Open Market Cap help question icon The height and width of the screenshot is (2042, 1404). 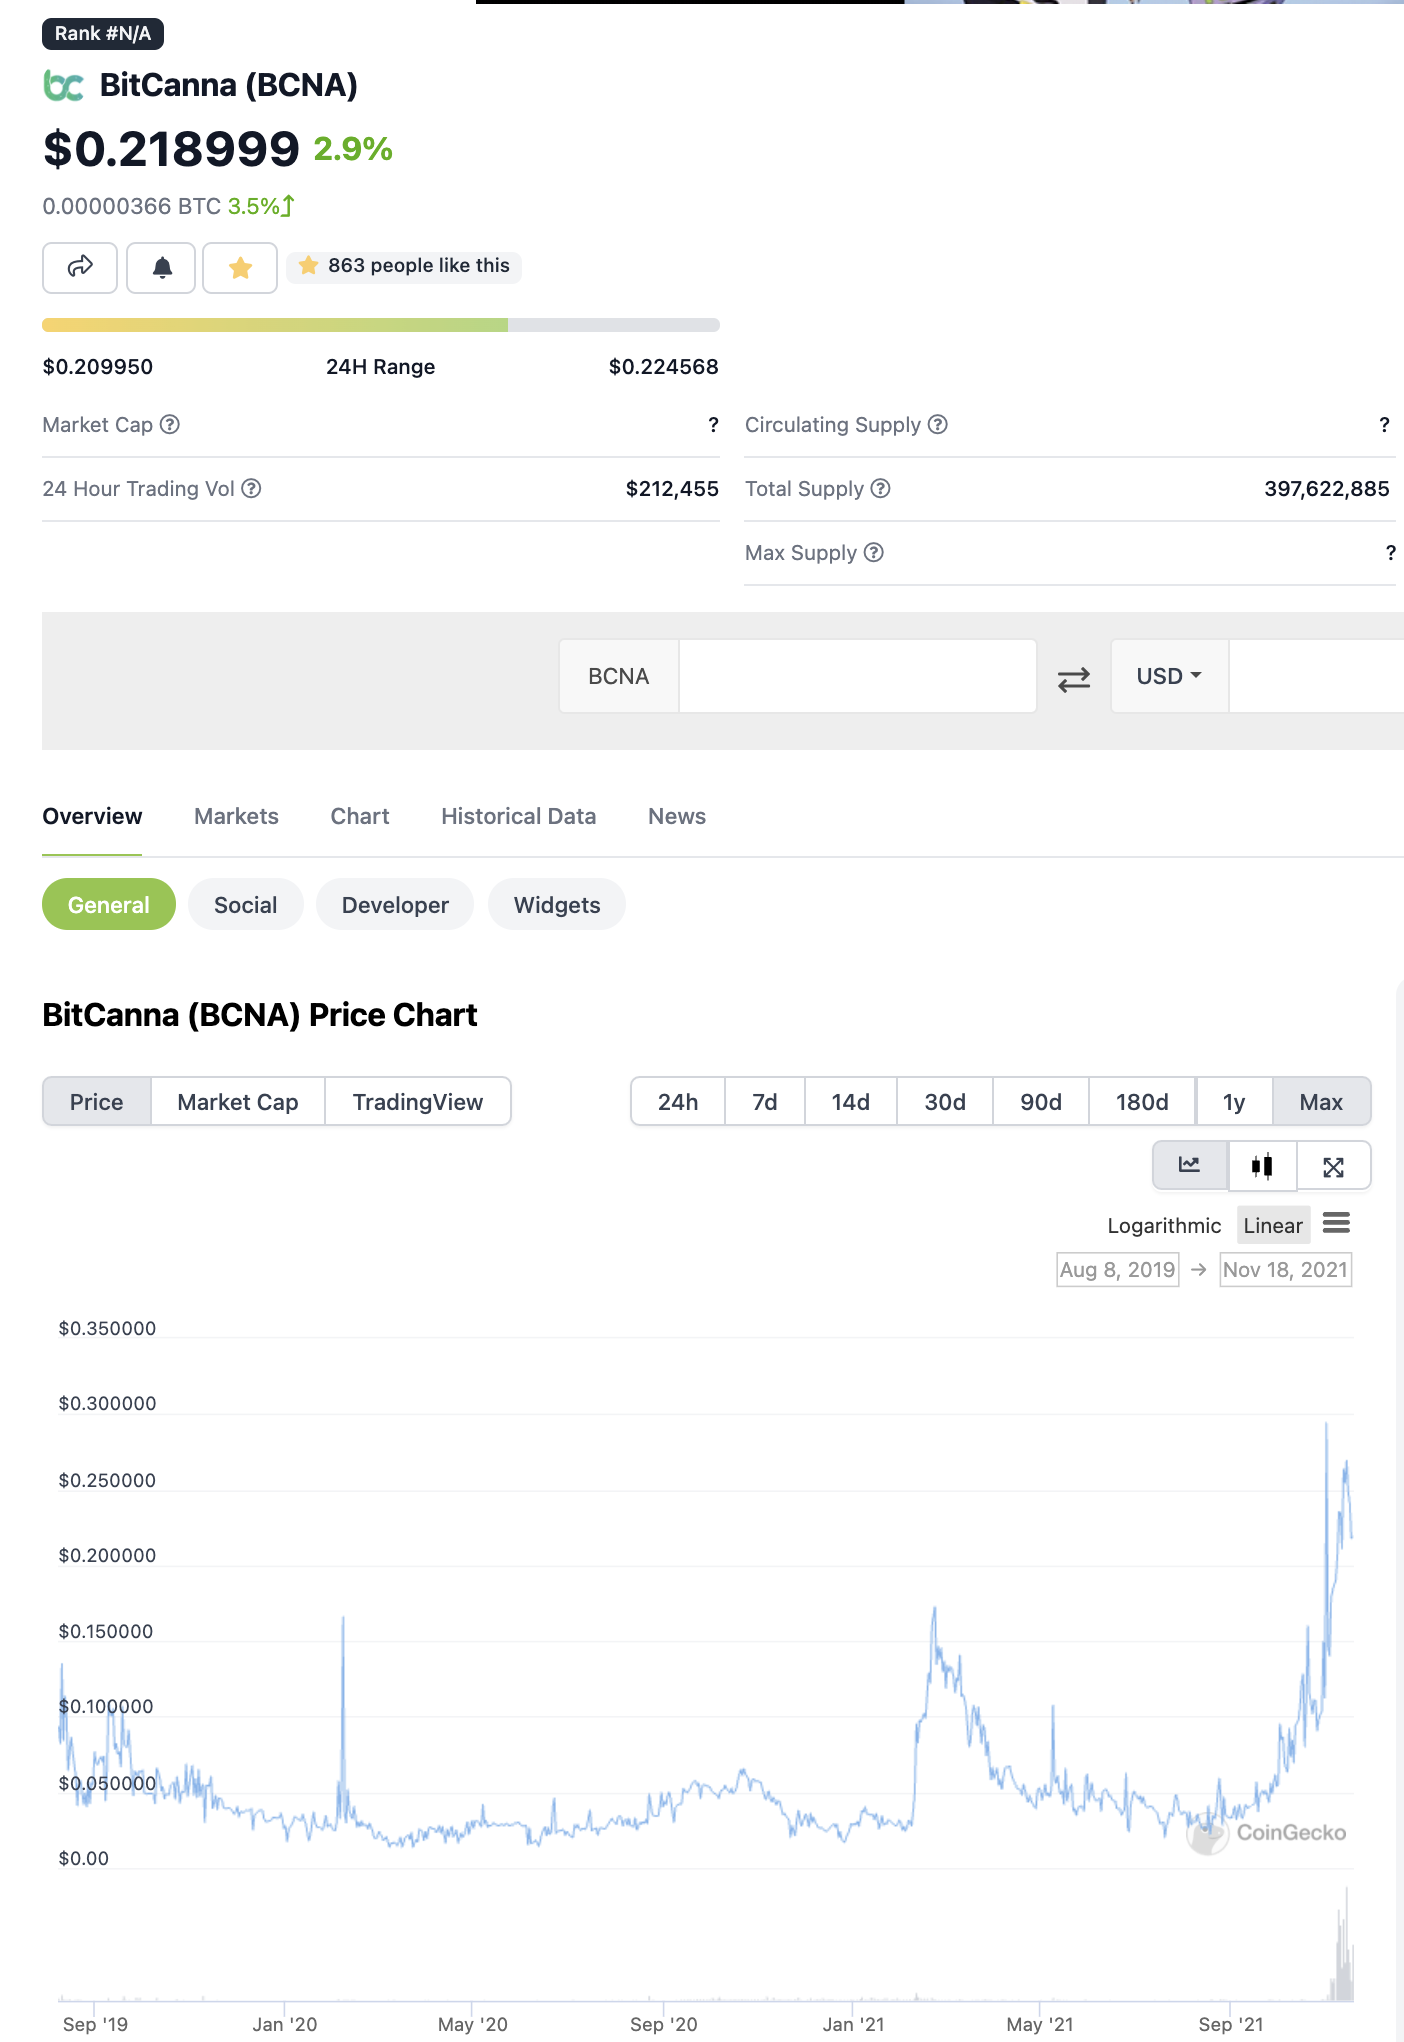tap(170, 425)
